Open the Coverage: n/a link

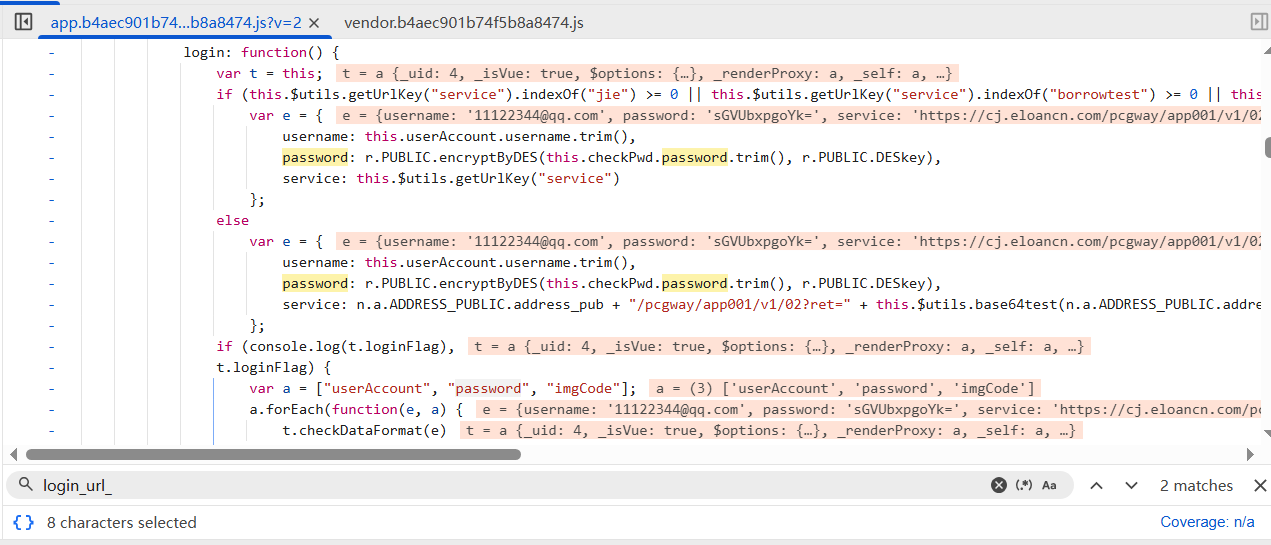pyautogui.click(x=1207, y=522)
